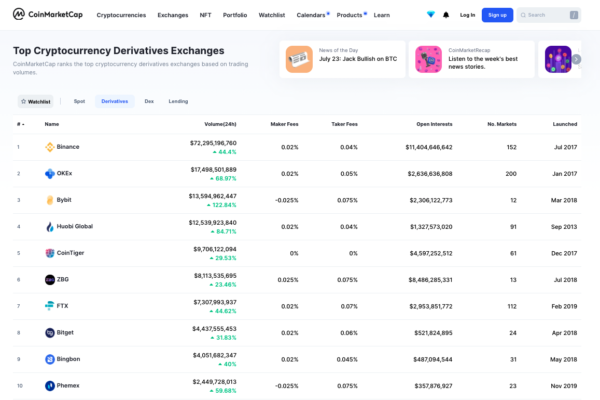
Task: Sort by Maker Fees column header
Action: tap(284, 124)
